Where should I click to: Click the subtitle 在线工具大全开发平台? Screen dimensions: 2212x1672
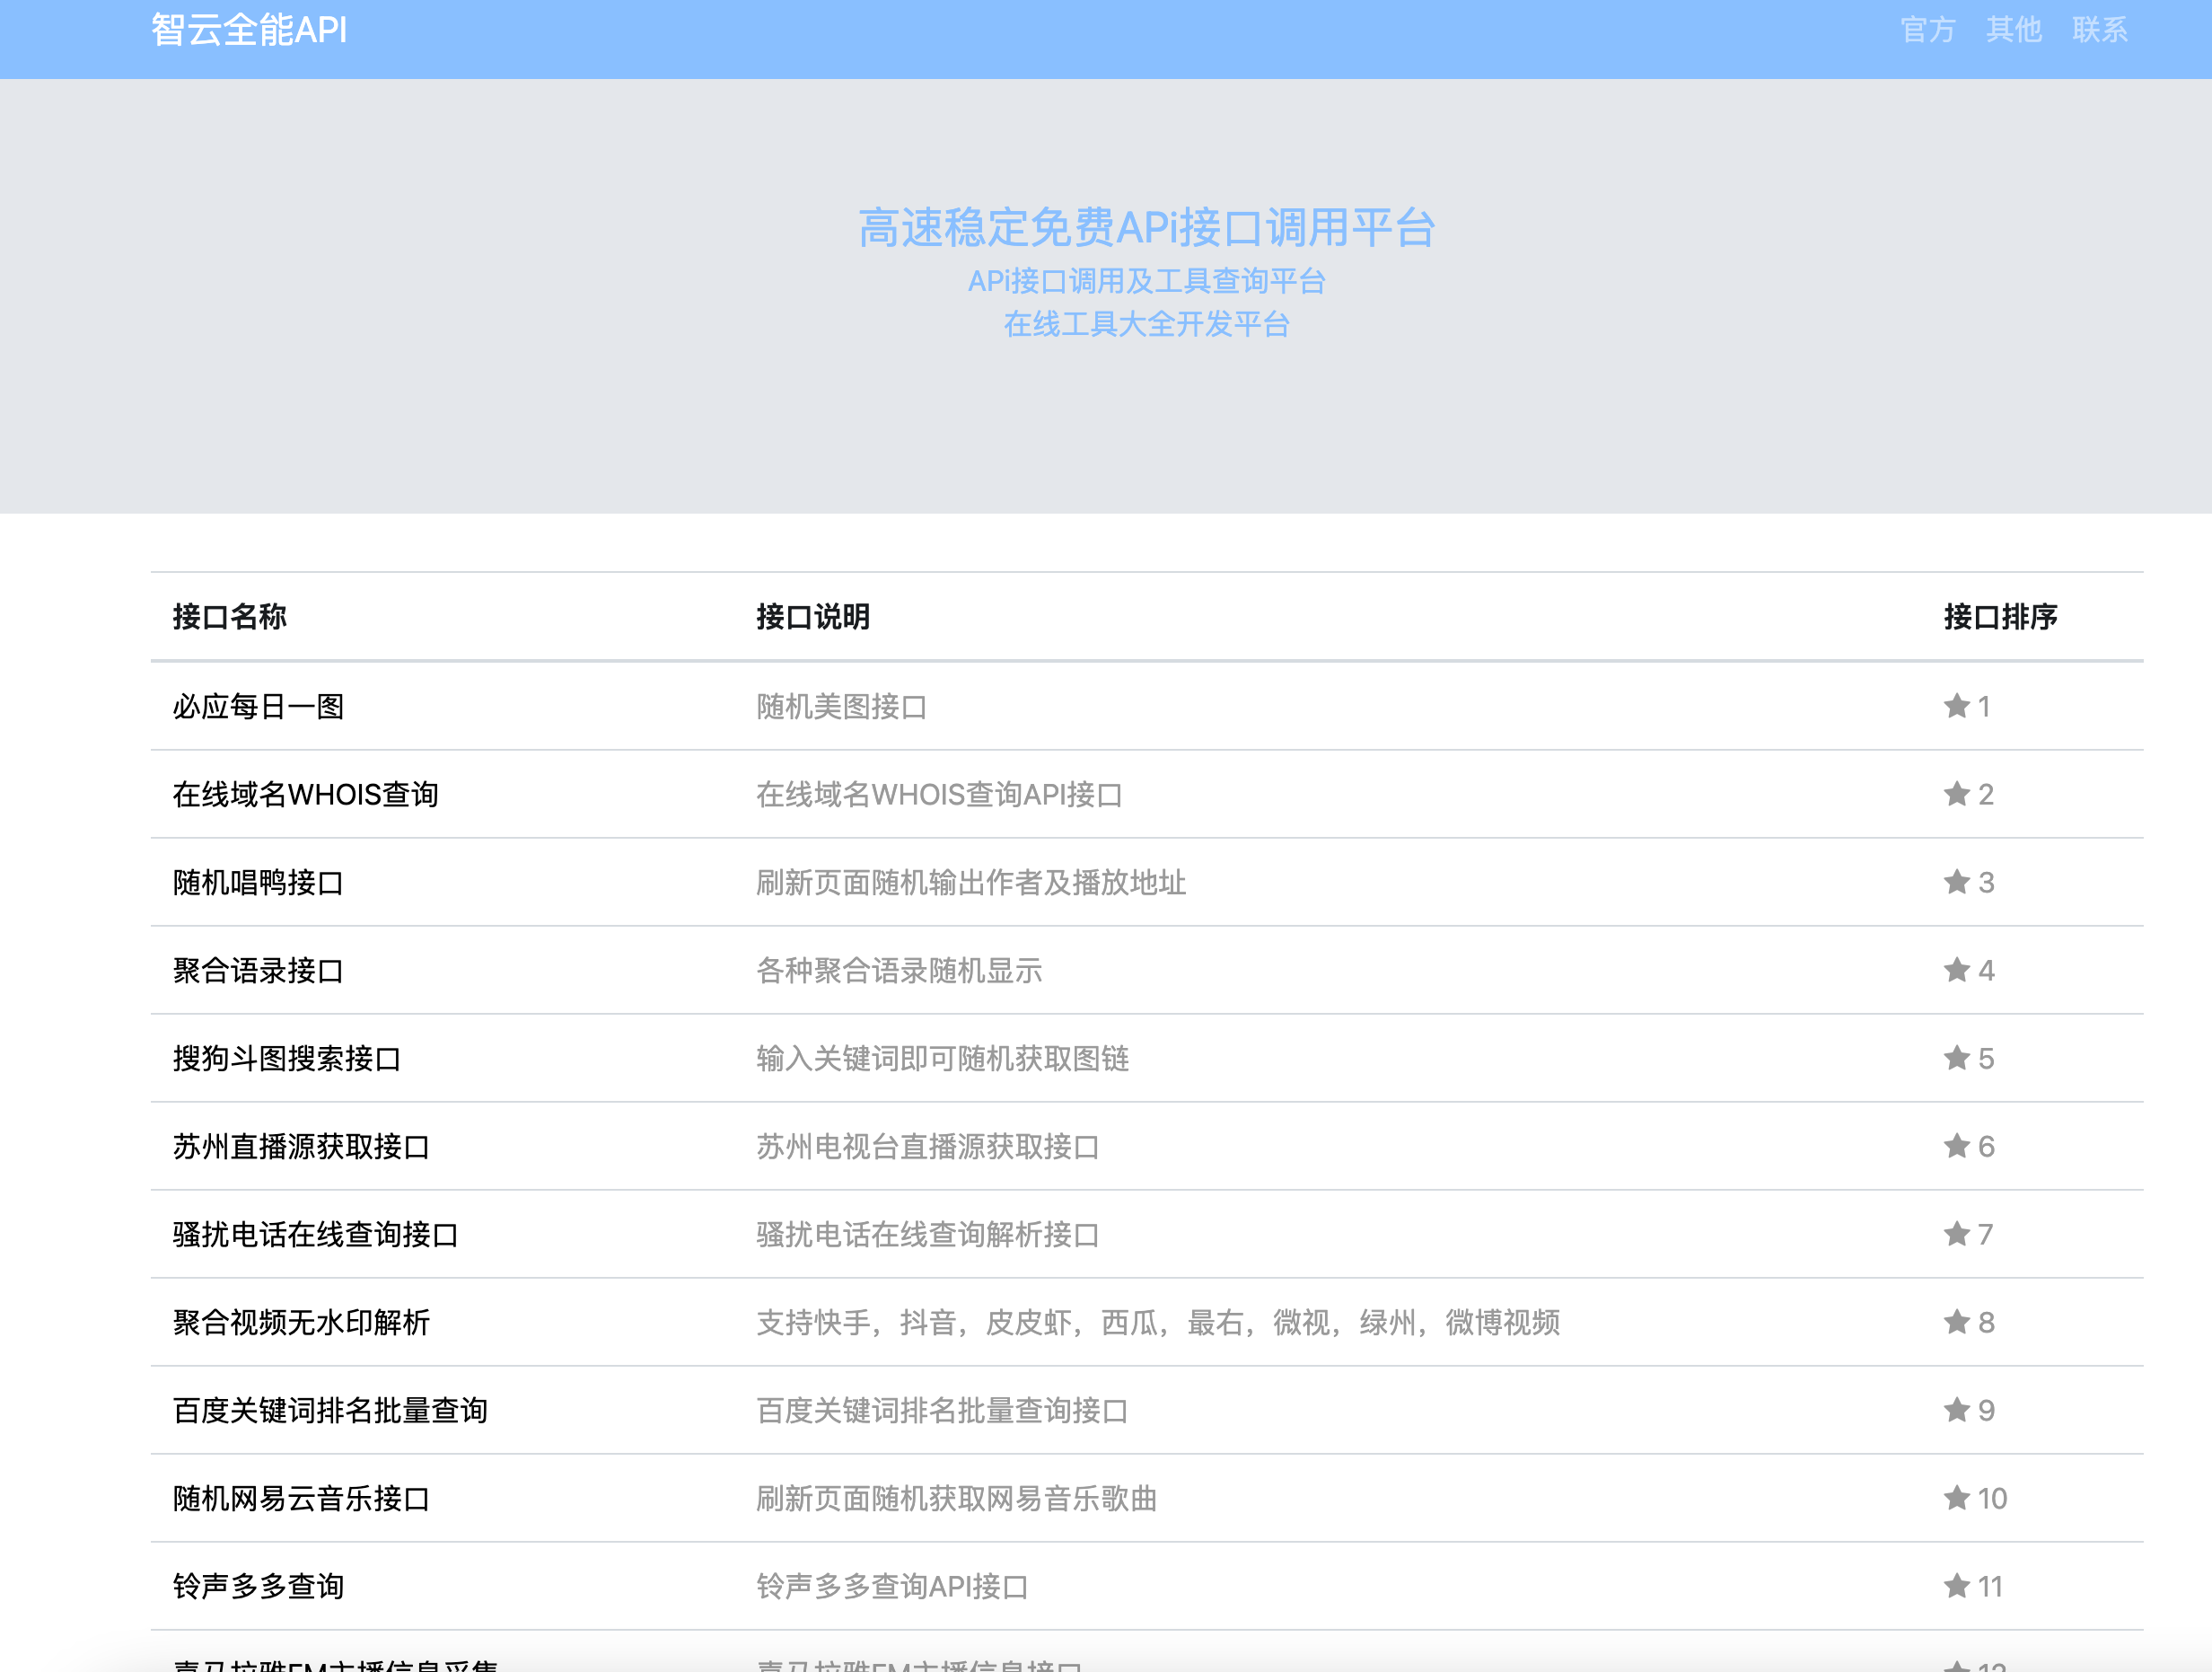[x=1147, y=324]
